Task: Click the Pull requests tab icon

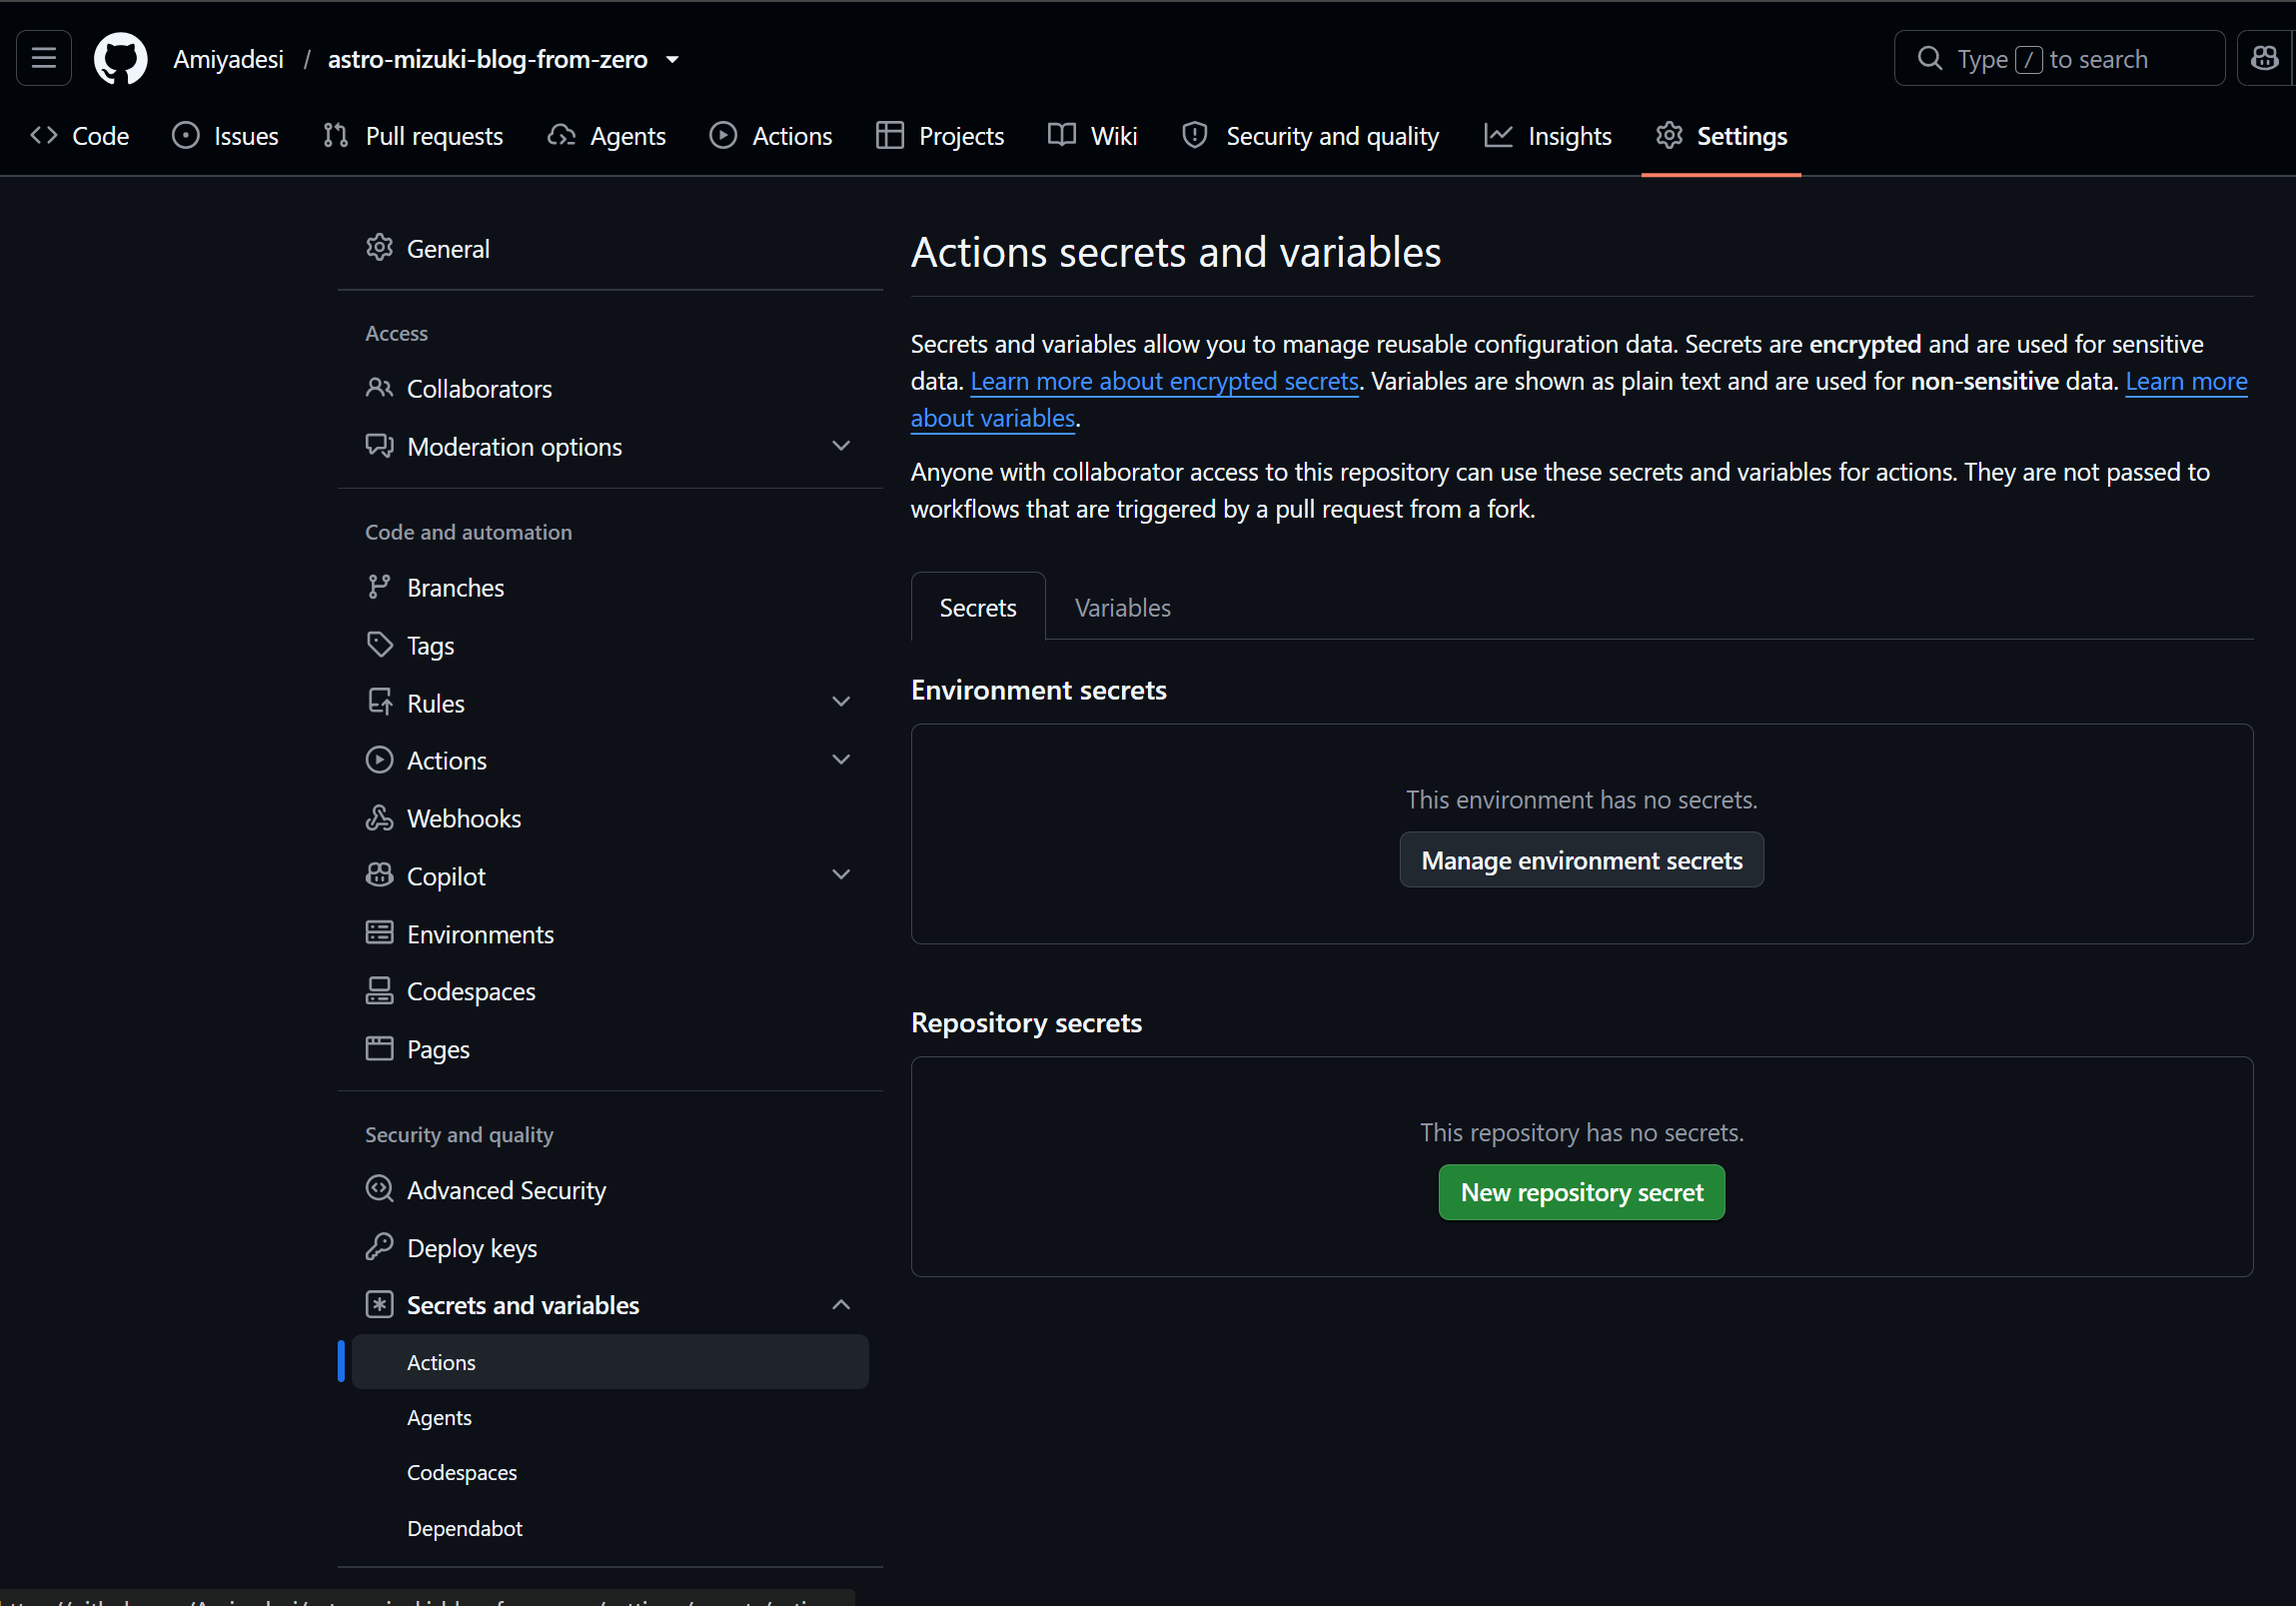Action: 336,135
